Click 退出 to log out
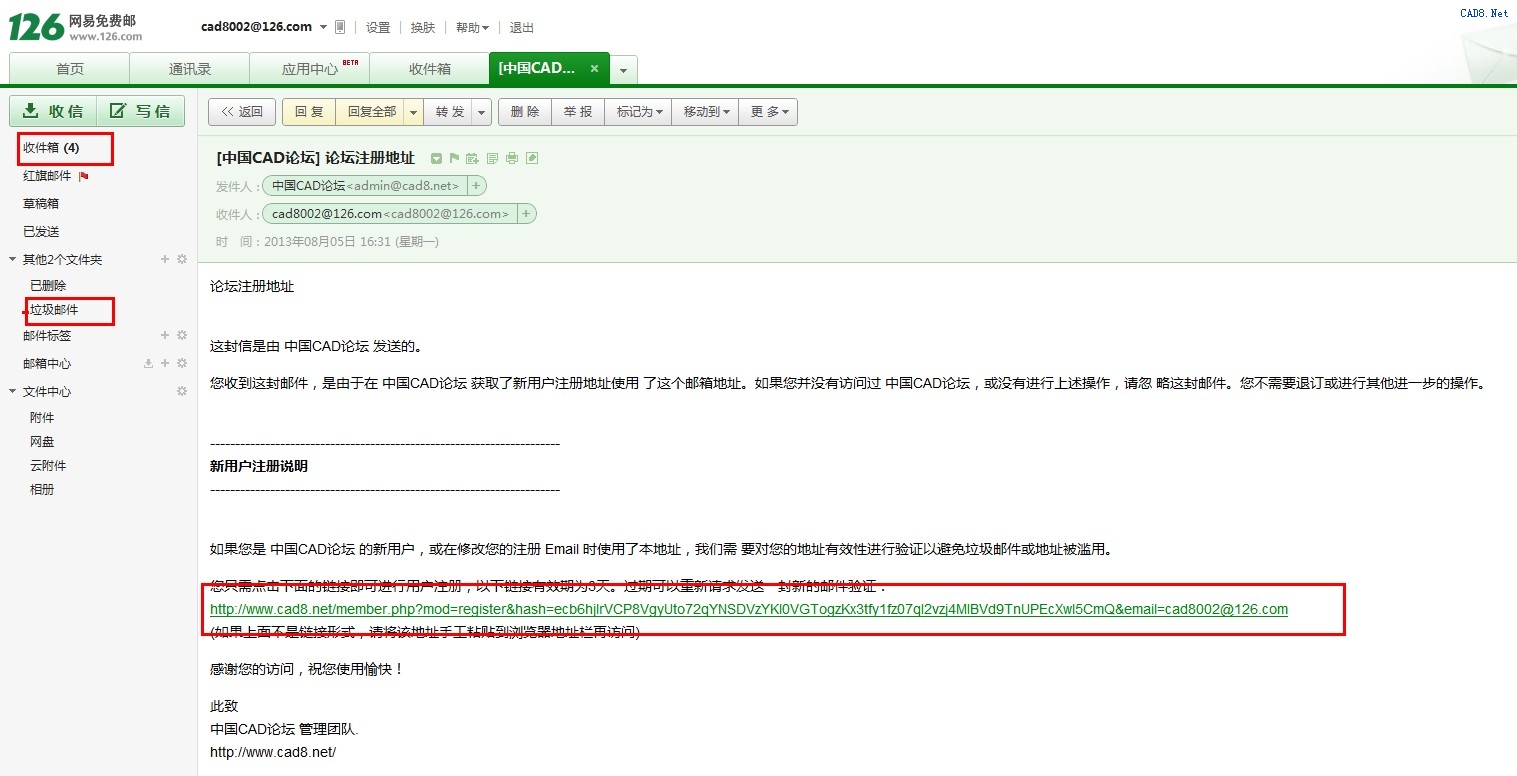 coord(522,28)
